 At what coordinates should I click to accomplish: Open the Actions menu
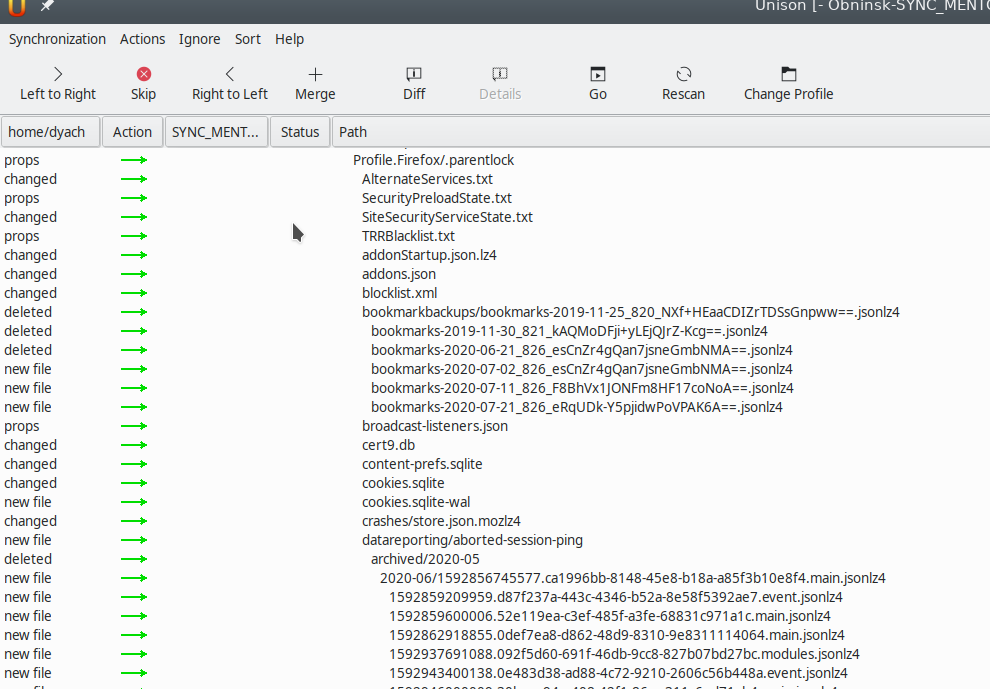tap(143, 39)
